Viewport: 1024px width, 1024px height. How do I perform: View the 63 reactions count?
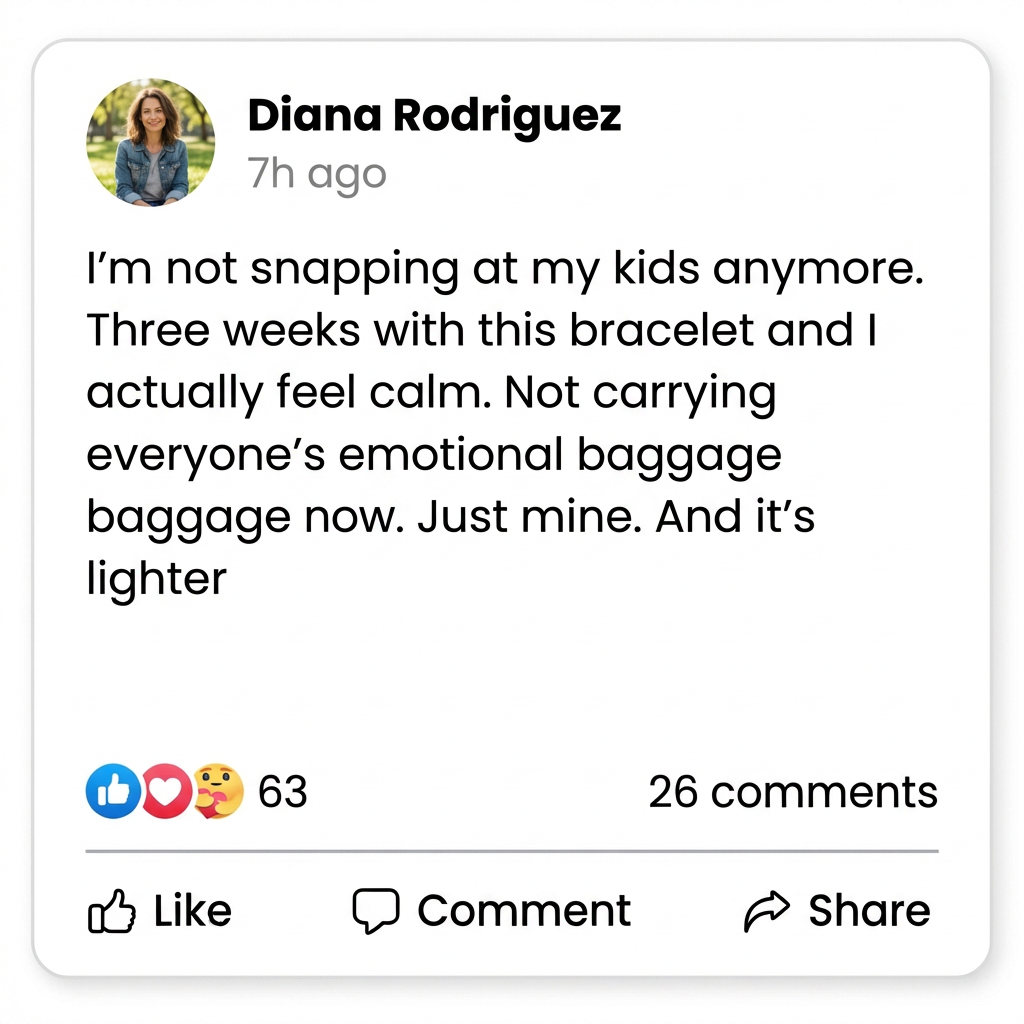coord(283,792)
